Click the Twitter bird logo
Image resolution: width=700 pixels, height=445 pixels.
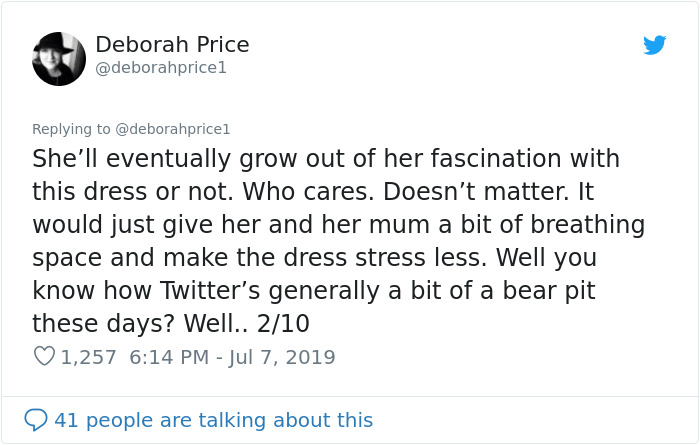pyautogui.click(x=655, y=45)
